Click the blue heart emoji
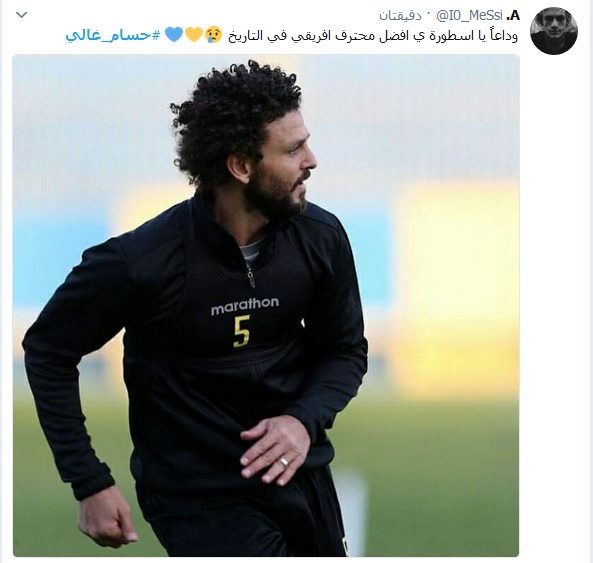Viewport: 593px width, 563px height. [x=174, y=34]
